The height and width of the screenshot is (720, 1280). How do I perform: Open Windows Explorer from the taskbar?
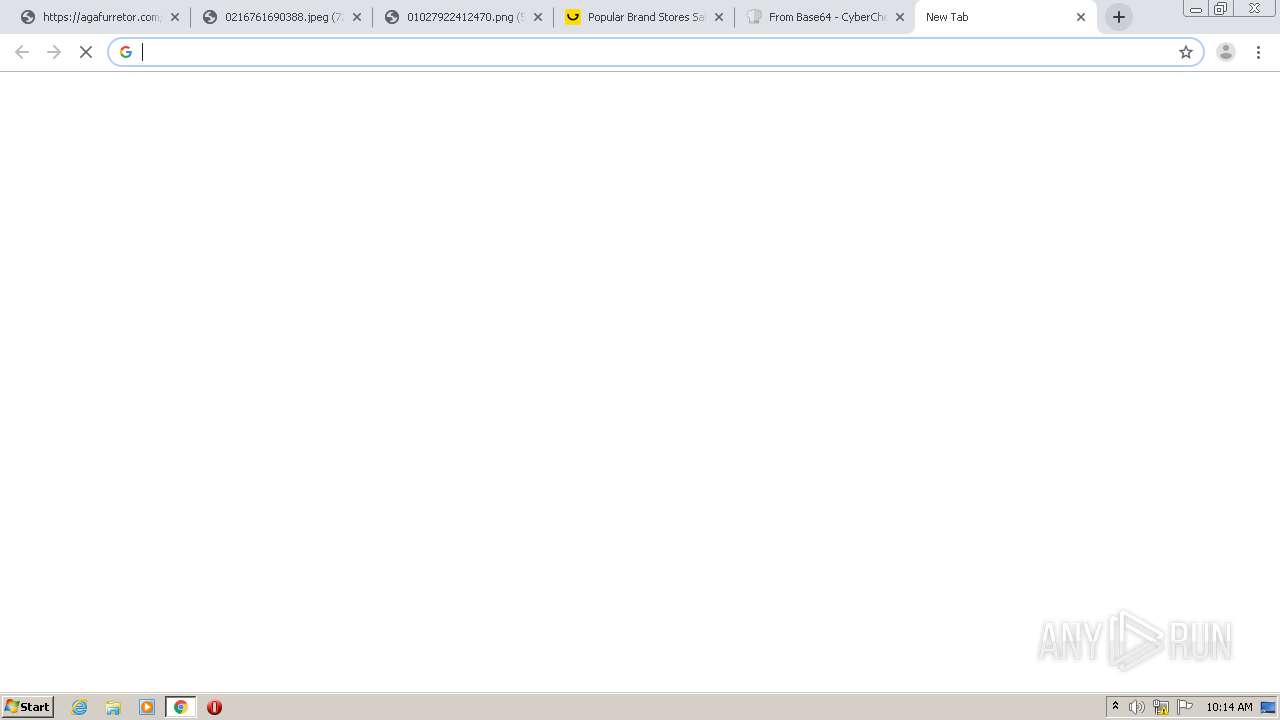pos(113,707)
